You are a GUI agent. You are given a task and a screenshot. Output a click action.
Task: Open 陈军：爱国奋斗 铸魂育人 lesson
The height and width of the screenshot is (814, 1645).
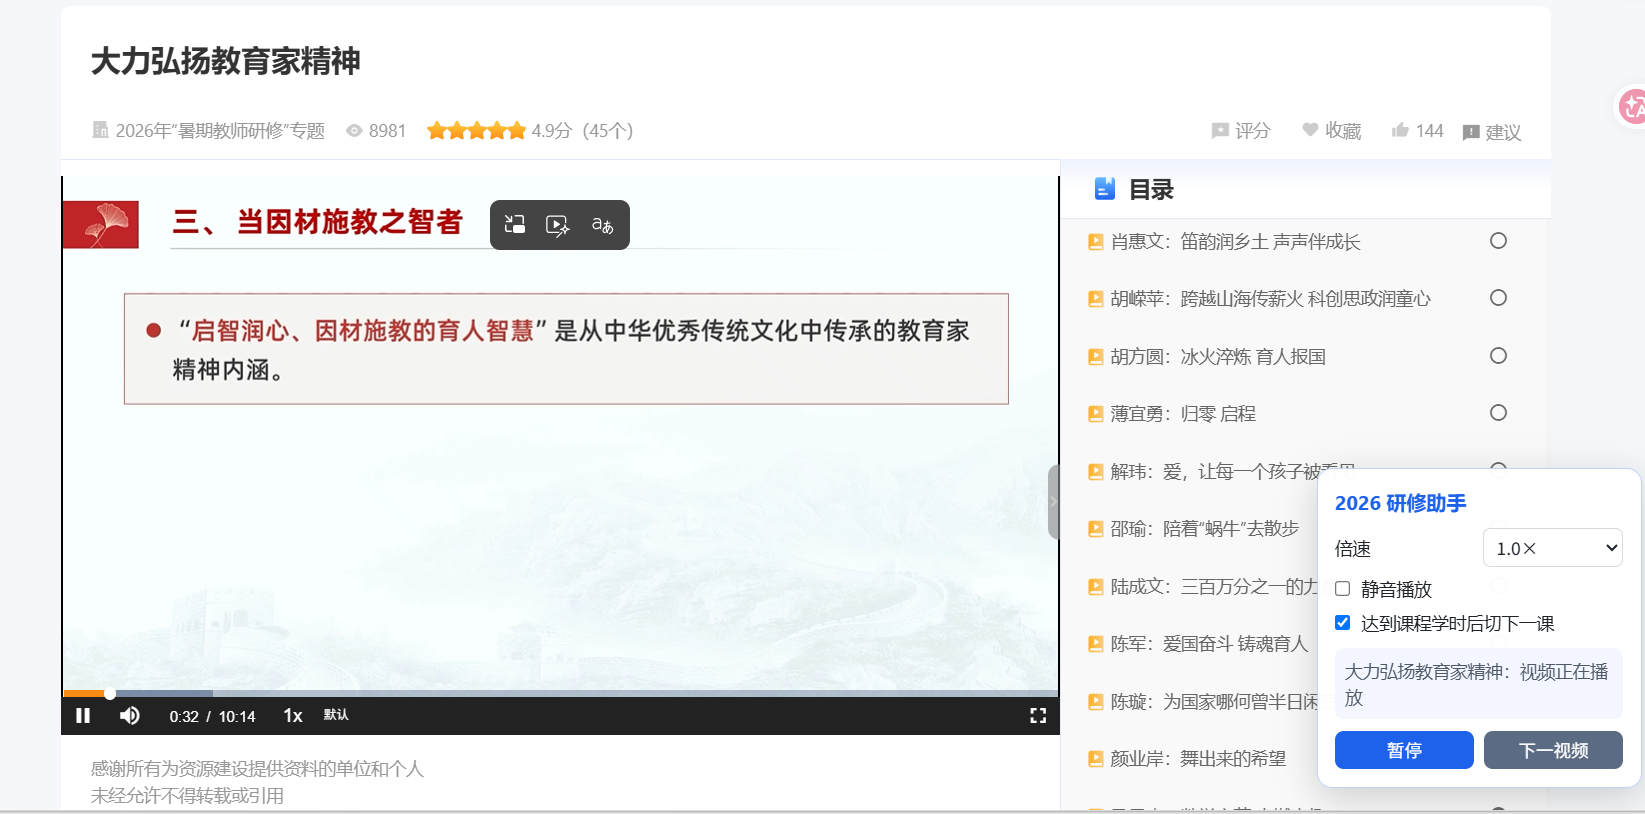[x=1209, y=644]
